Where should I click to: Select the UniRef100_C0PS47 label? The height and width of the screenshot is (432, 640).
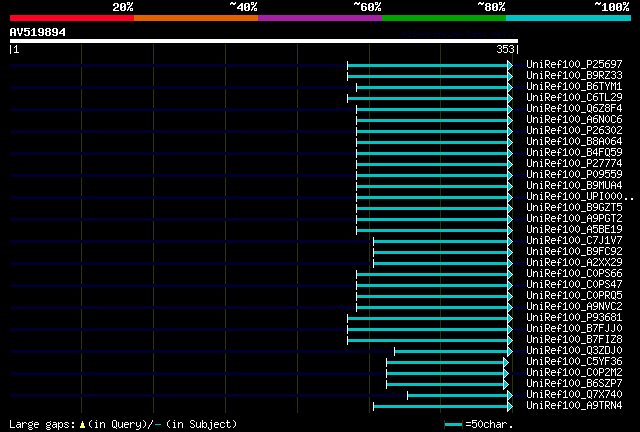(574, 285)
